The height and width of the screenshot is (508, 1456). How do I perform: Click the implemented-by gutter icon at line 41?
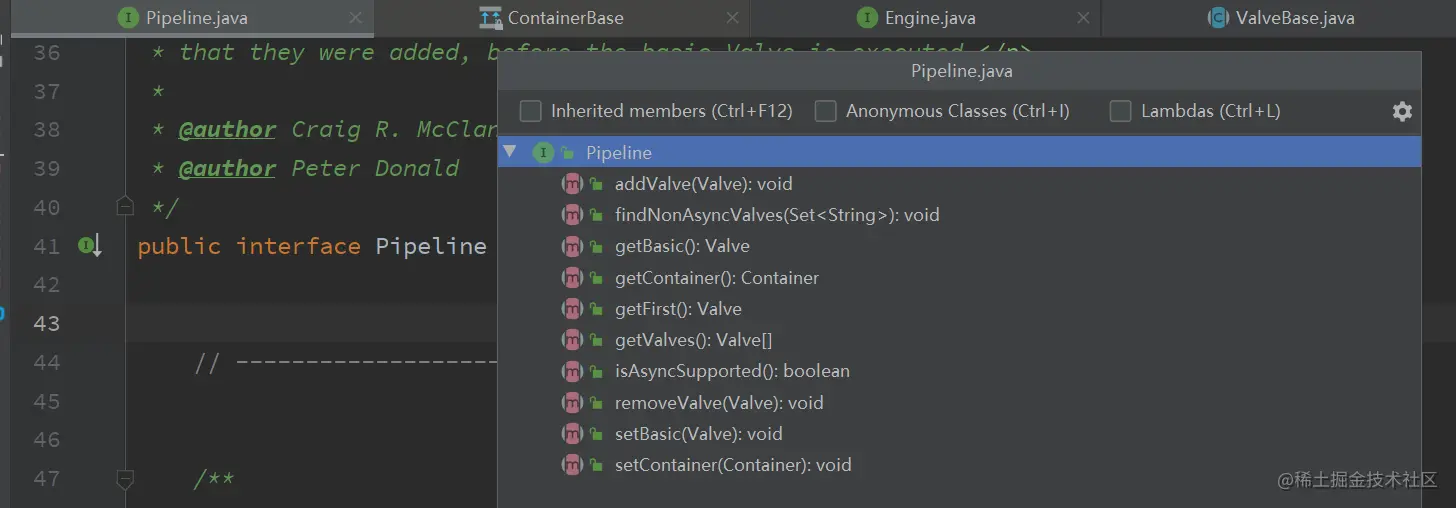coord(90,246)
